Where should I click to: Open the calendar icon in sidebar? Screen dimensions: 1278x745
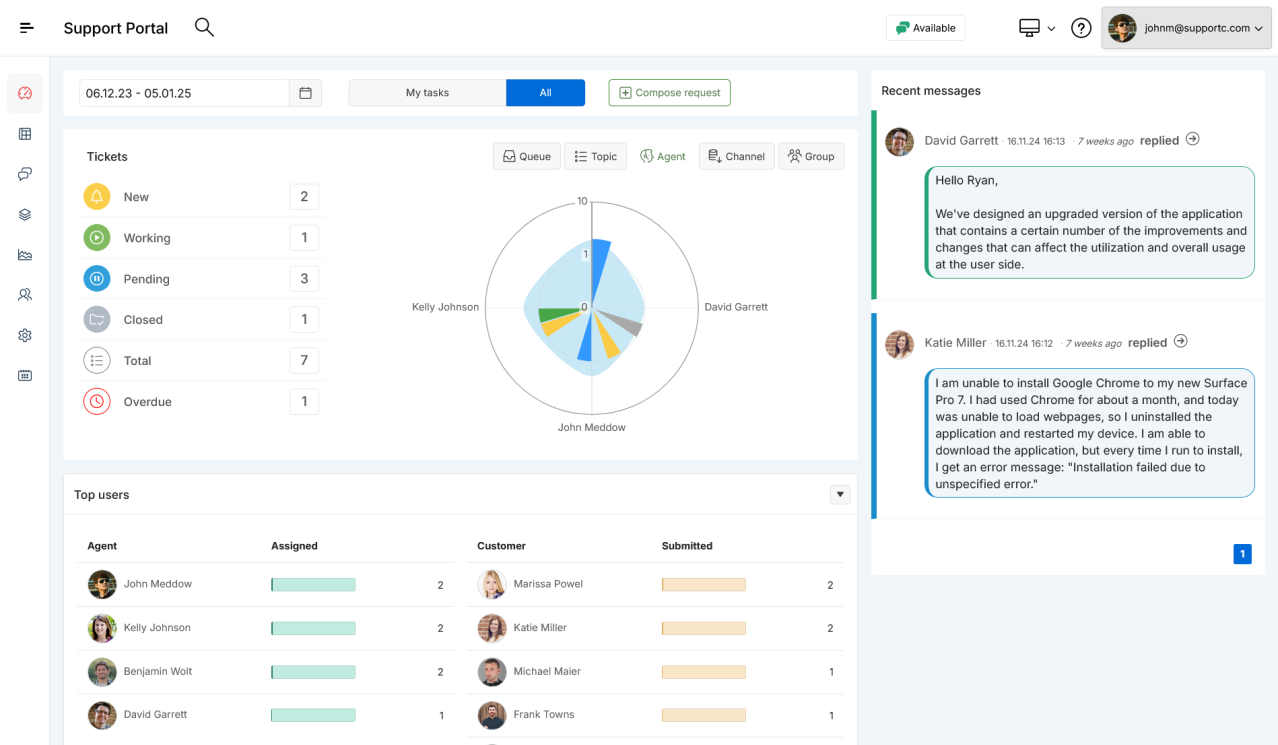[x=25, y=375]
